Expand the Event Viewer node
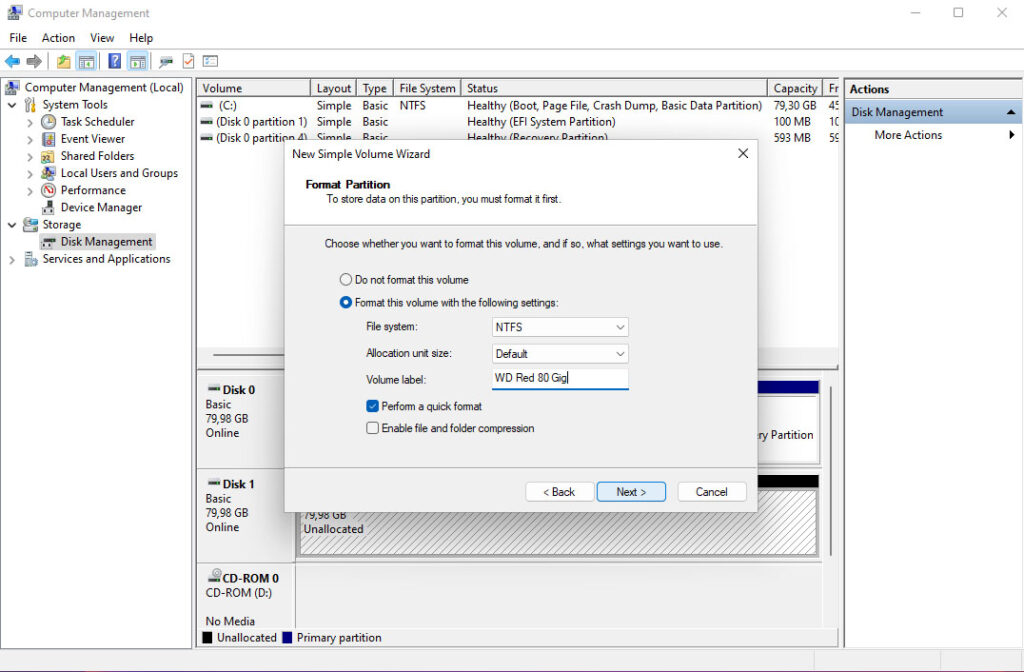This screenshot has height=672, width=1024. tap(30, 139)
